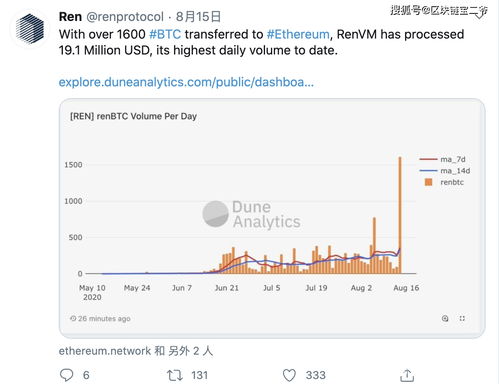Image resolution: width=499 pixels, height=384 pixels.
Task: Expand chart with fullscreen icon
Action: [462, 318]
